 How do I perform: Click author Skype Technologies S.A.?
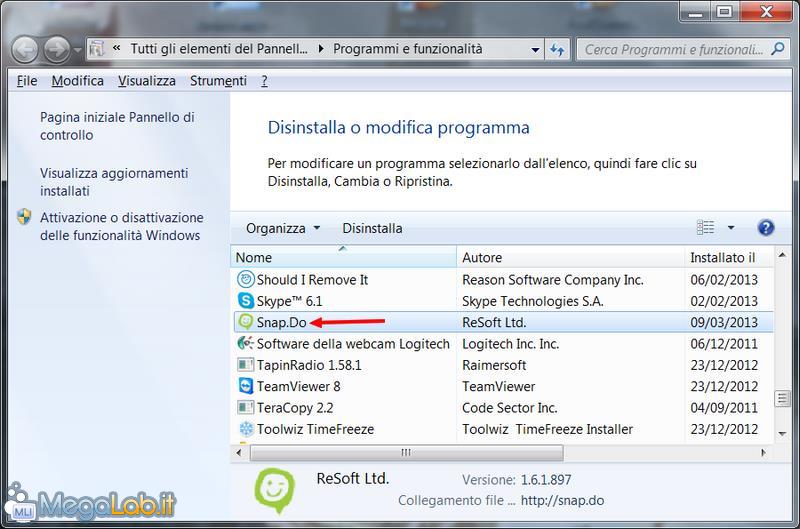533,301
